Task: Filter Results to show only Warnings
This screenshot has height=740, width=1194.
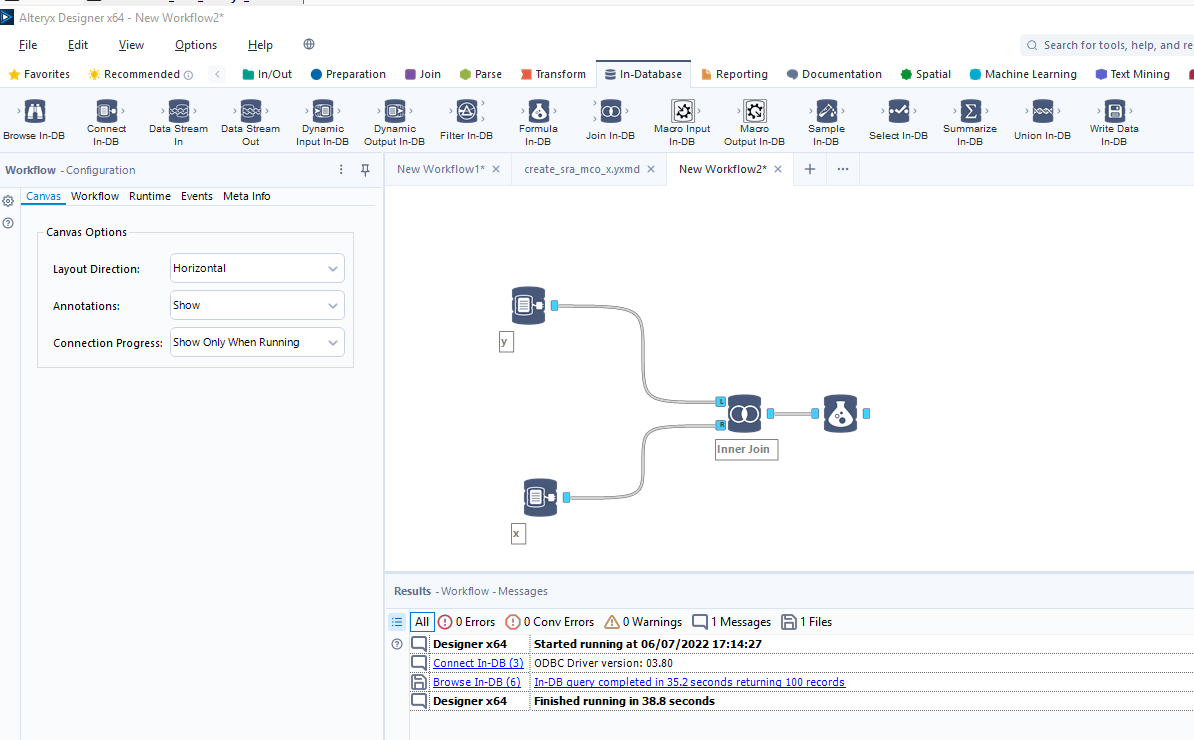Action: pyautogui.click(x=642, y=621)
